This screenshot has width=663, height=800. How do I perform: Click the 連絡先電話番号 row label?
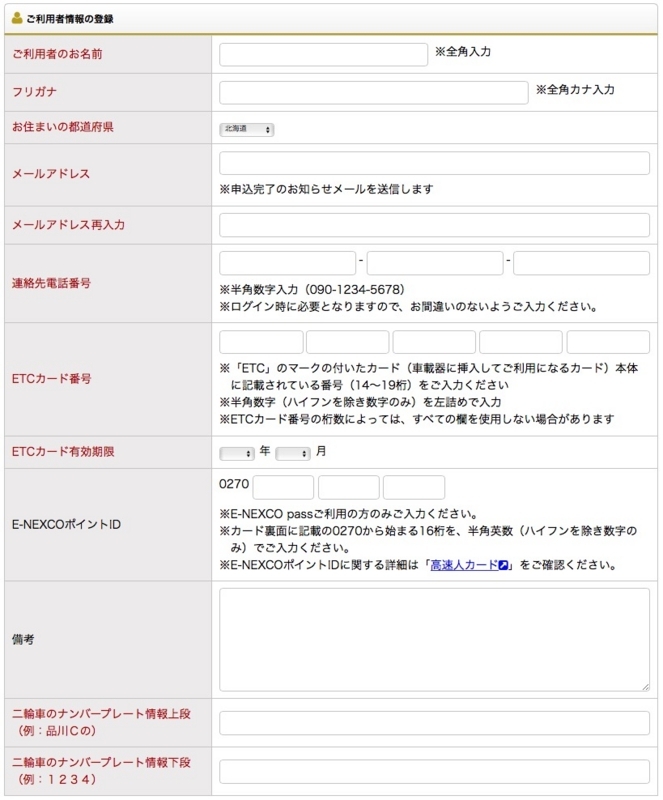coord(52,283)
